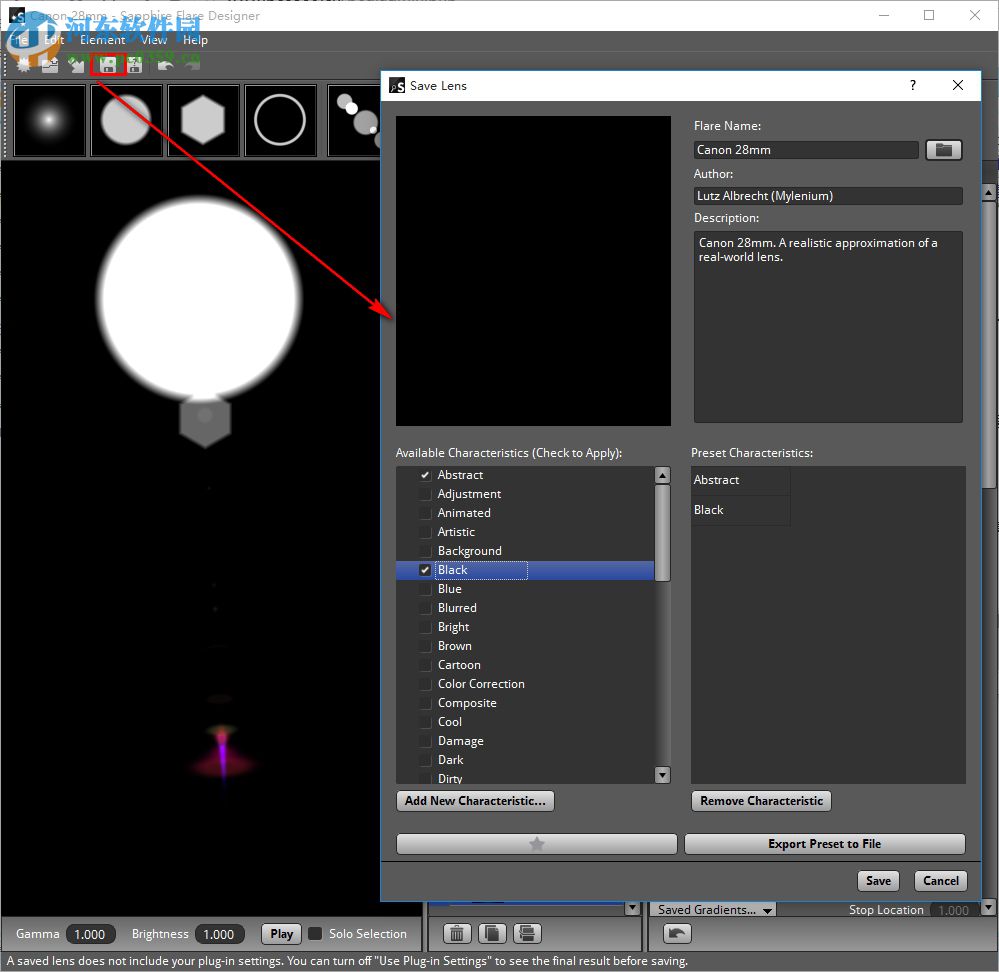Select the blurred disc element thumbnail

point(126,120)
